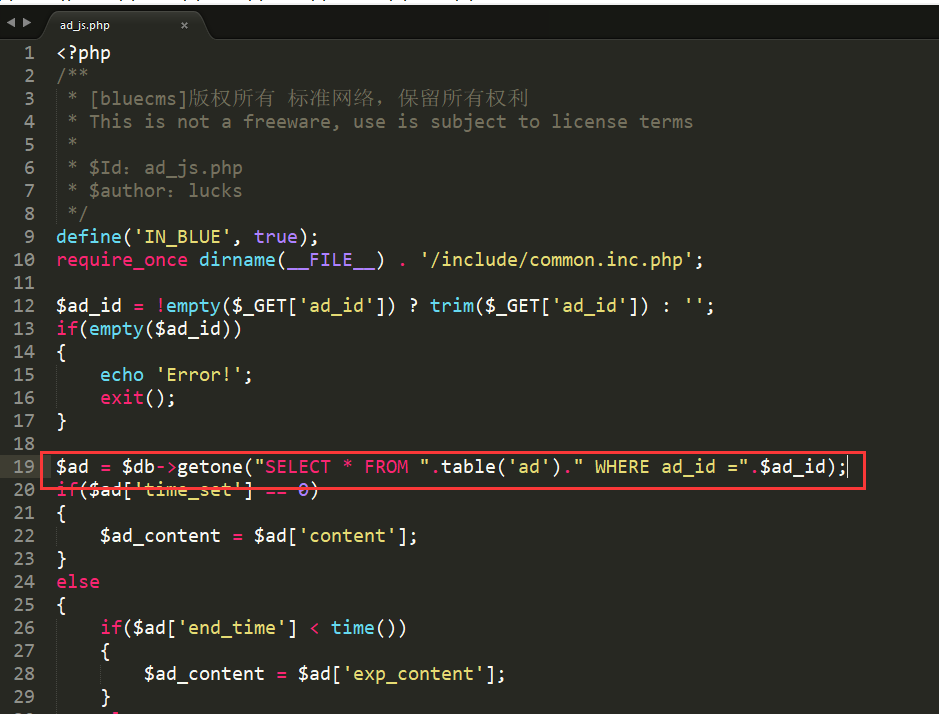Click table('ad') in line 19

[x=501, y=467]
